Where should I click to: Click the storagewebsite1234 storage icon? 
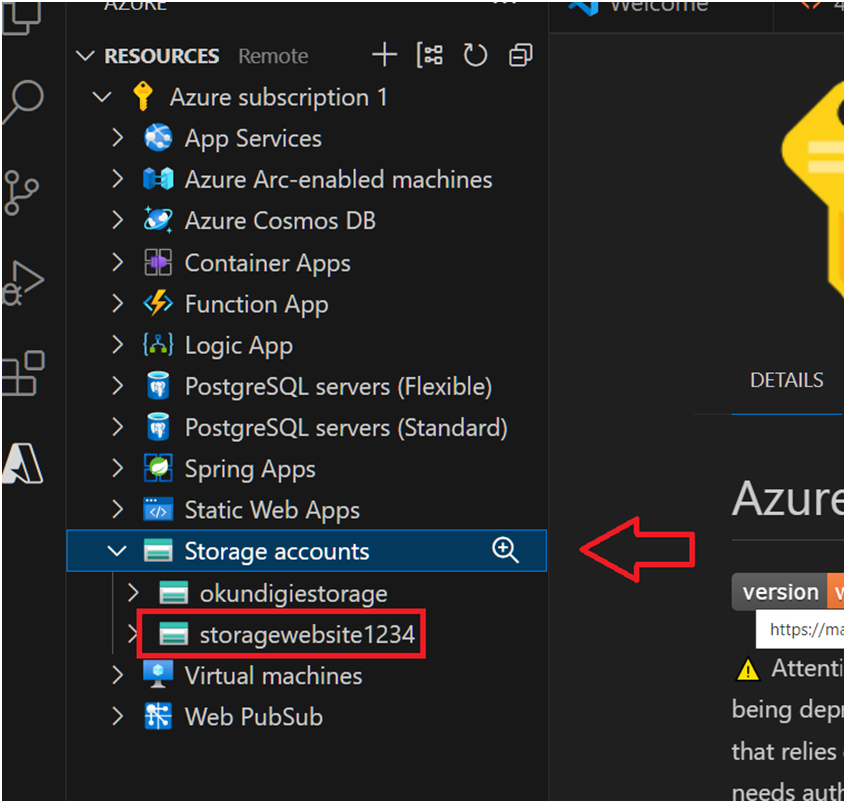[174, 634]
